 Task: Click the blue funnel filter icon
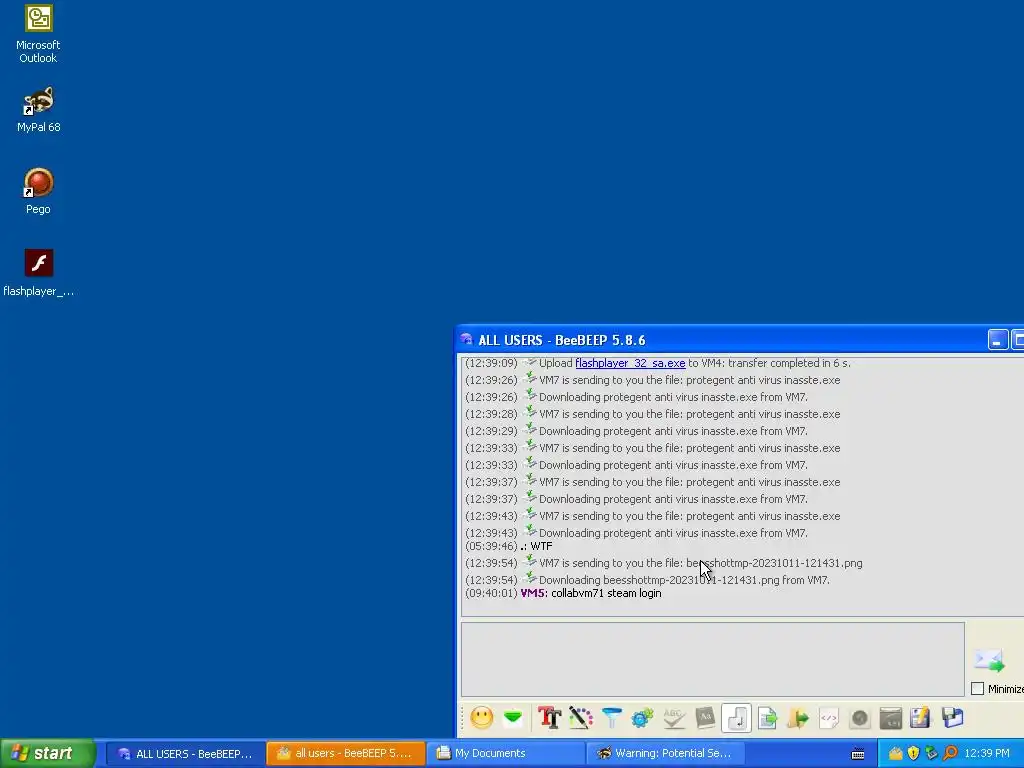coord(611,718)
